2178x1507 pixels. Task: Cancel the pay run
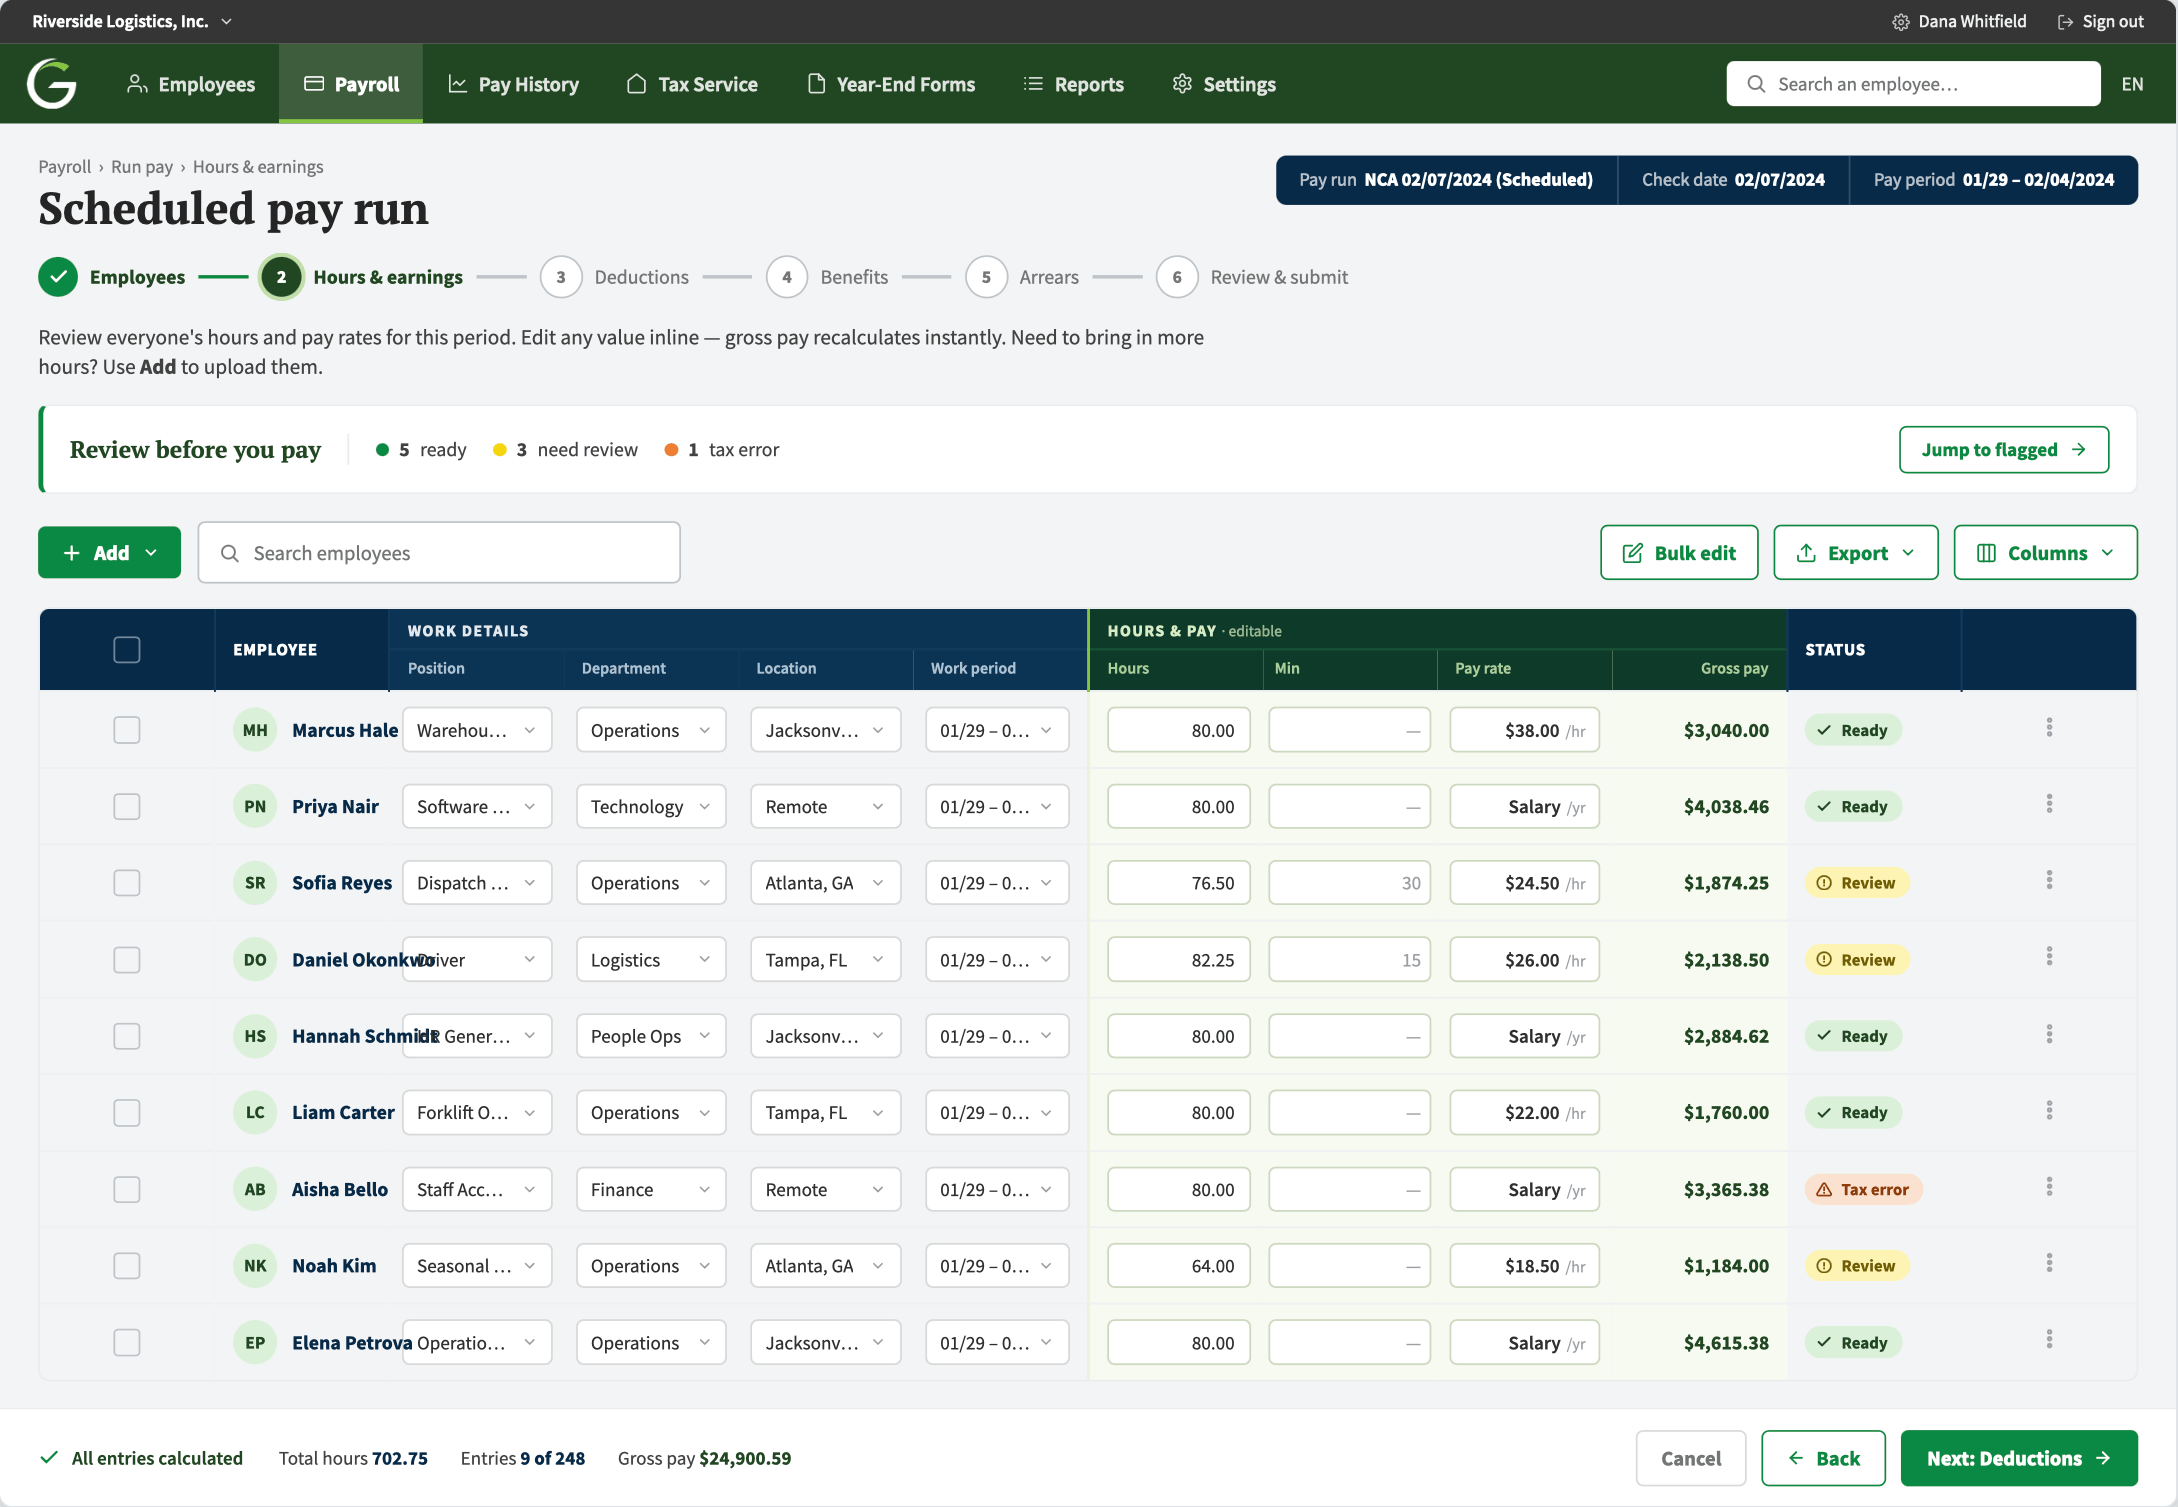[1691, 1458]
